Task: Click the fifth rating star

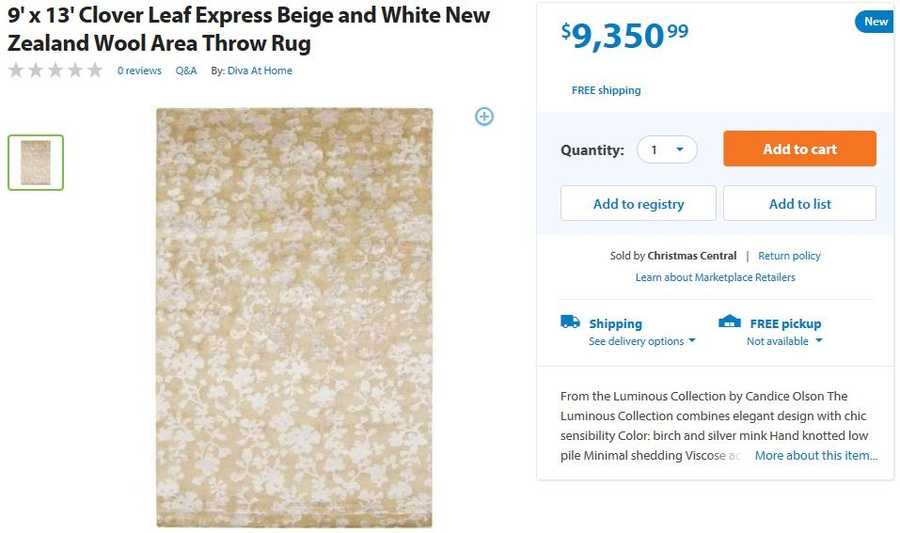Action: 95,70
